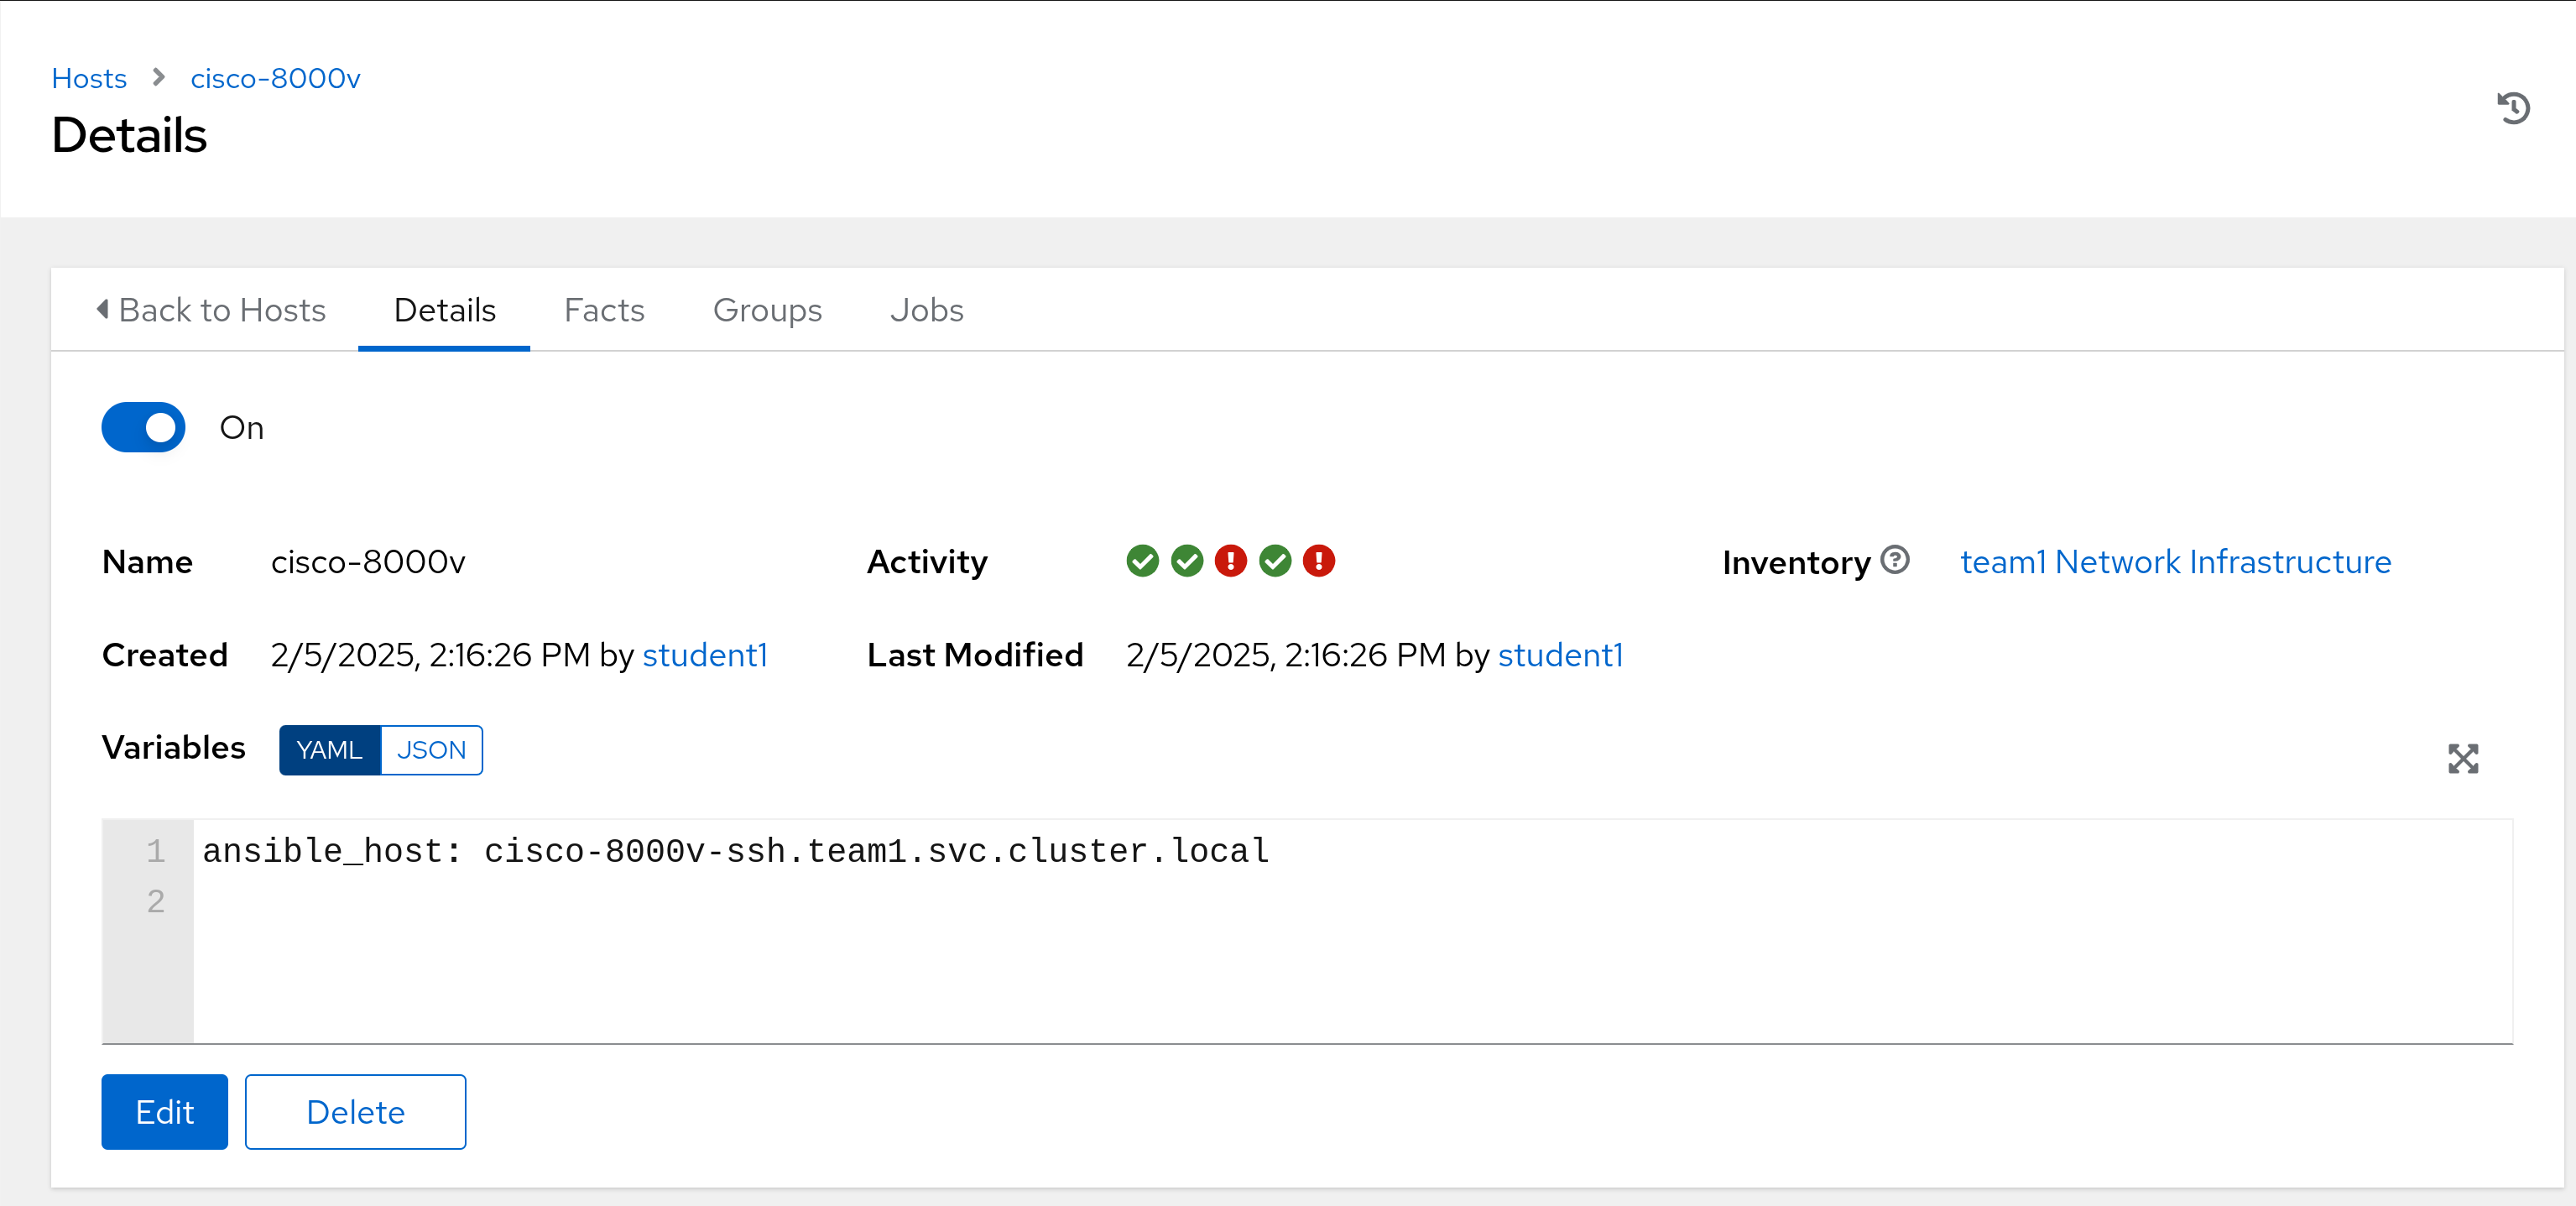The height and width of the screenshot is (1206, 2576).
Task: Switch variables view to YAML
Action: pyautogui.click(x=329, y=750)
